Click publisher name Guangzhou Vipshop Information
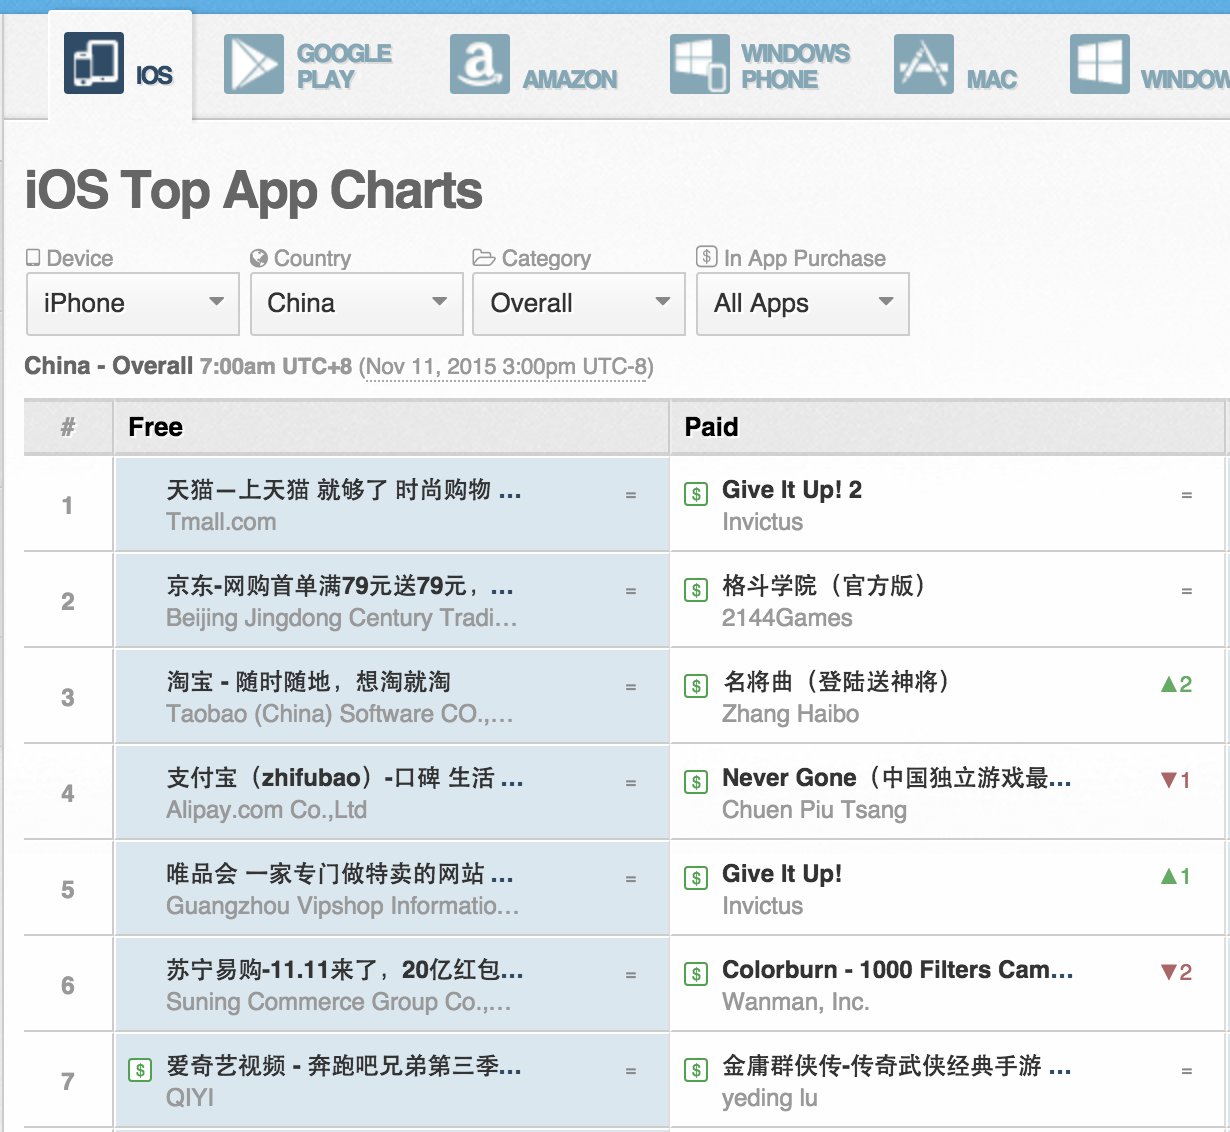 pyautogui.click(x=342, y=906)
